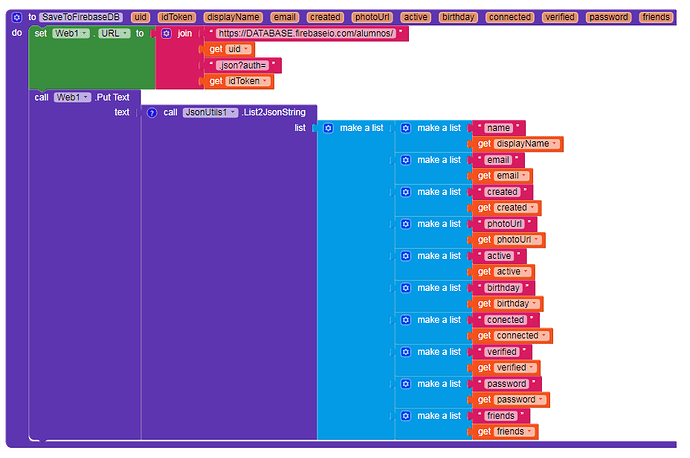Select the idToken parameter in procedure header
Viewport: 690px width, 458px height.
[x=176, y=17]
